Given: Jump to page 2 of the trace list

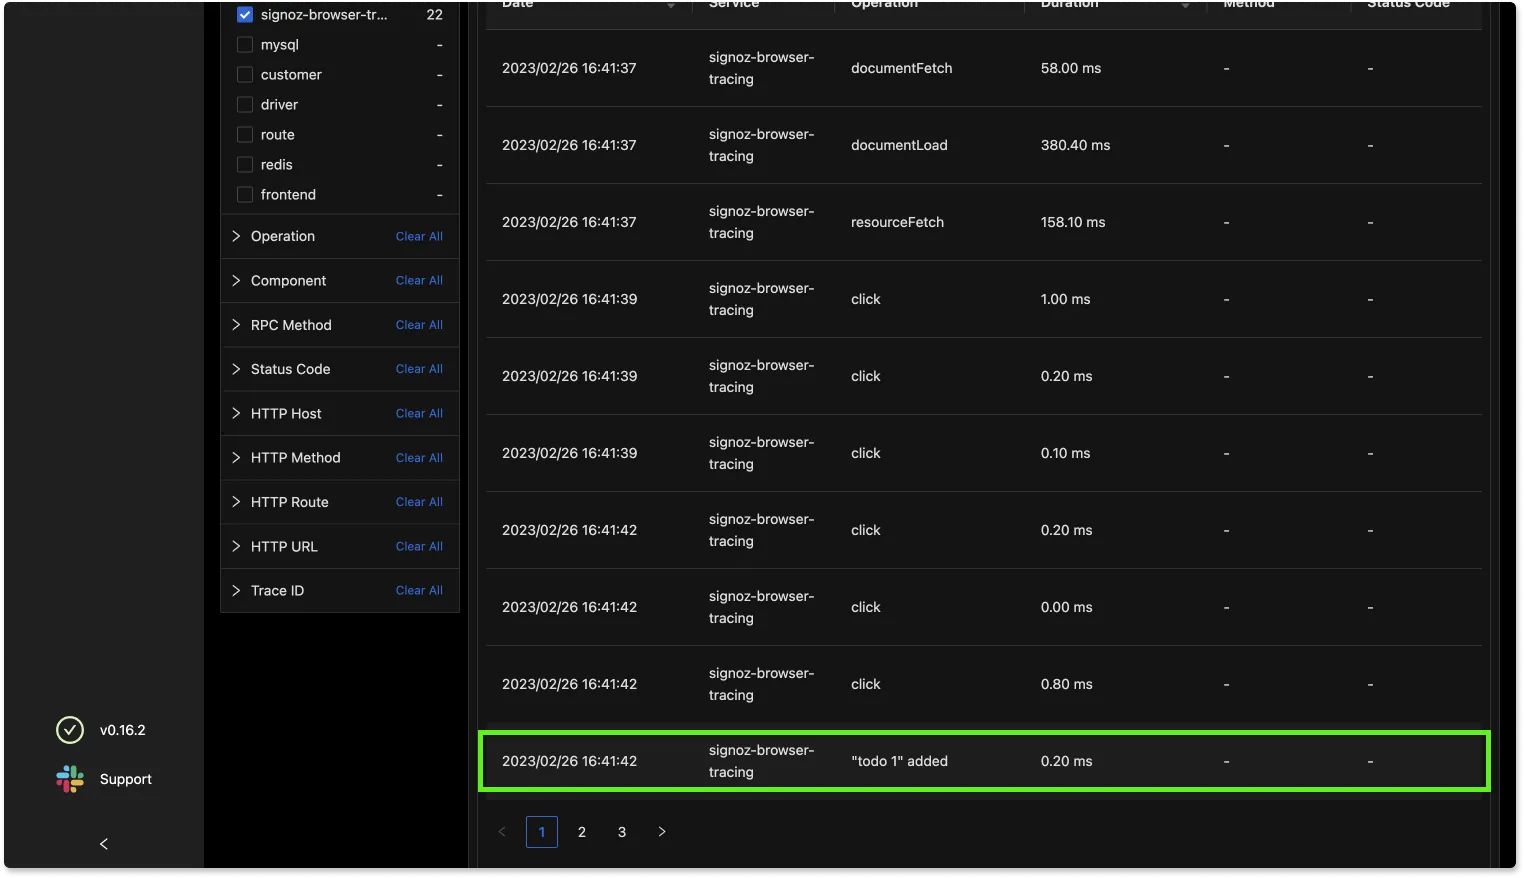Looking at the screenshot, I should point(582,832).
